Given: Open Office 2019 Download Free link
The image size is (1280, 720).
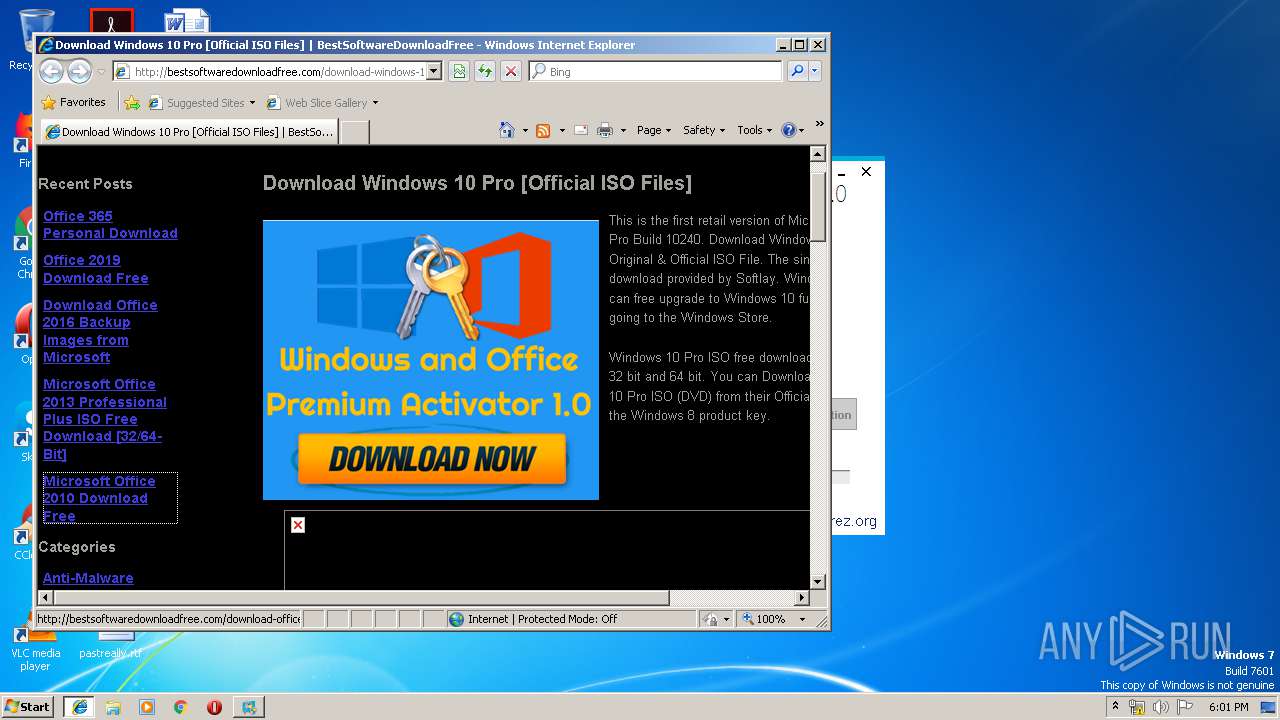Looking at the screenshot, I should 95,269.
